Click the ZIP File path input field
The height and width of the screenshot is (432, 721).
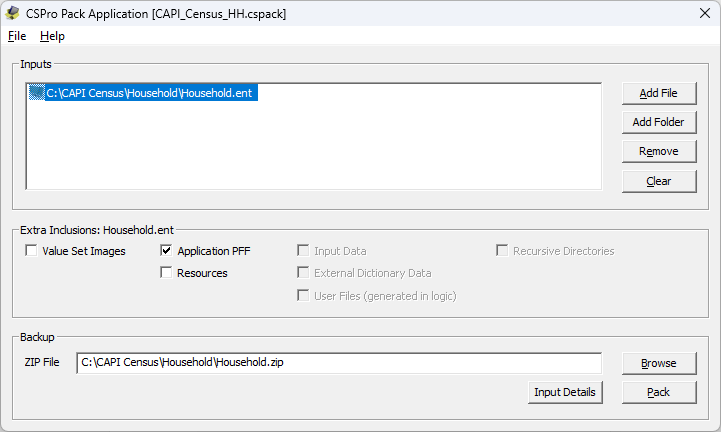click(x=338, y=362)
